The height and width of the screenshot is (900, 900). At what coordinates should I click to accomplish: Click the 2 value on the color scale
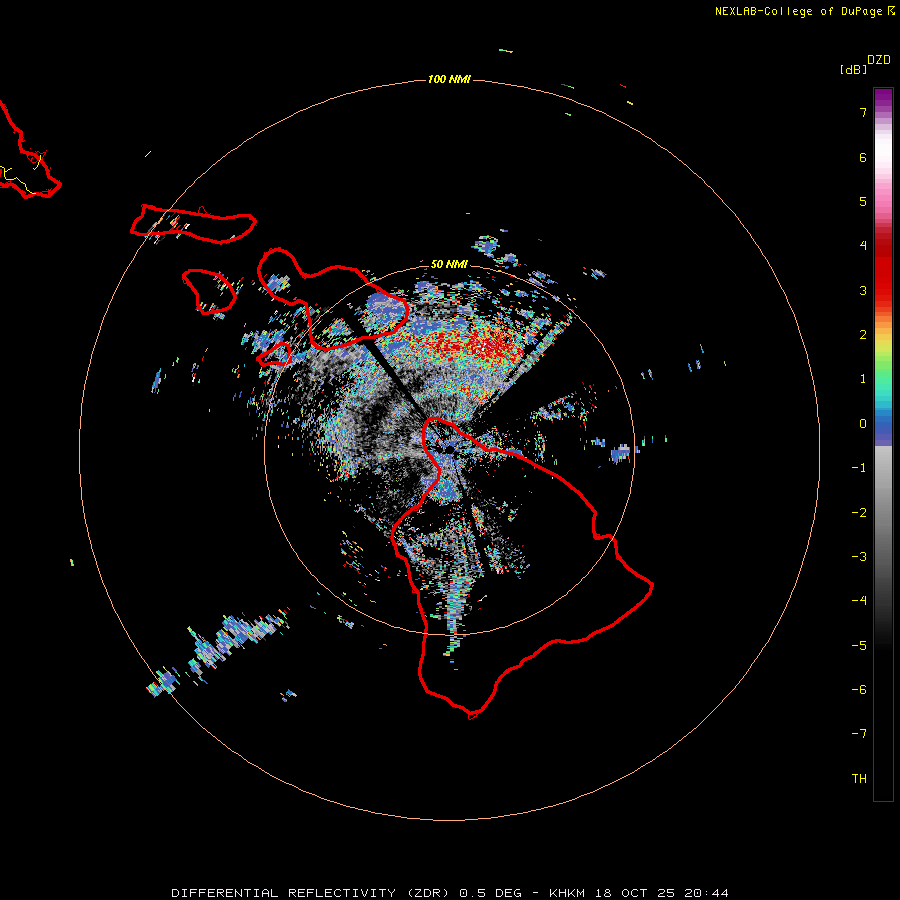click(863, 335)
